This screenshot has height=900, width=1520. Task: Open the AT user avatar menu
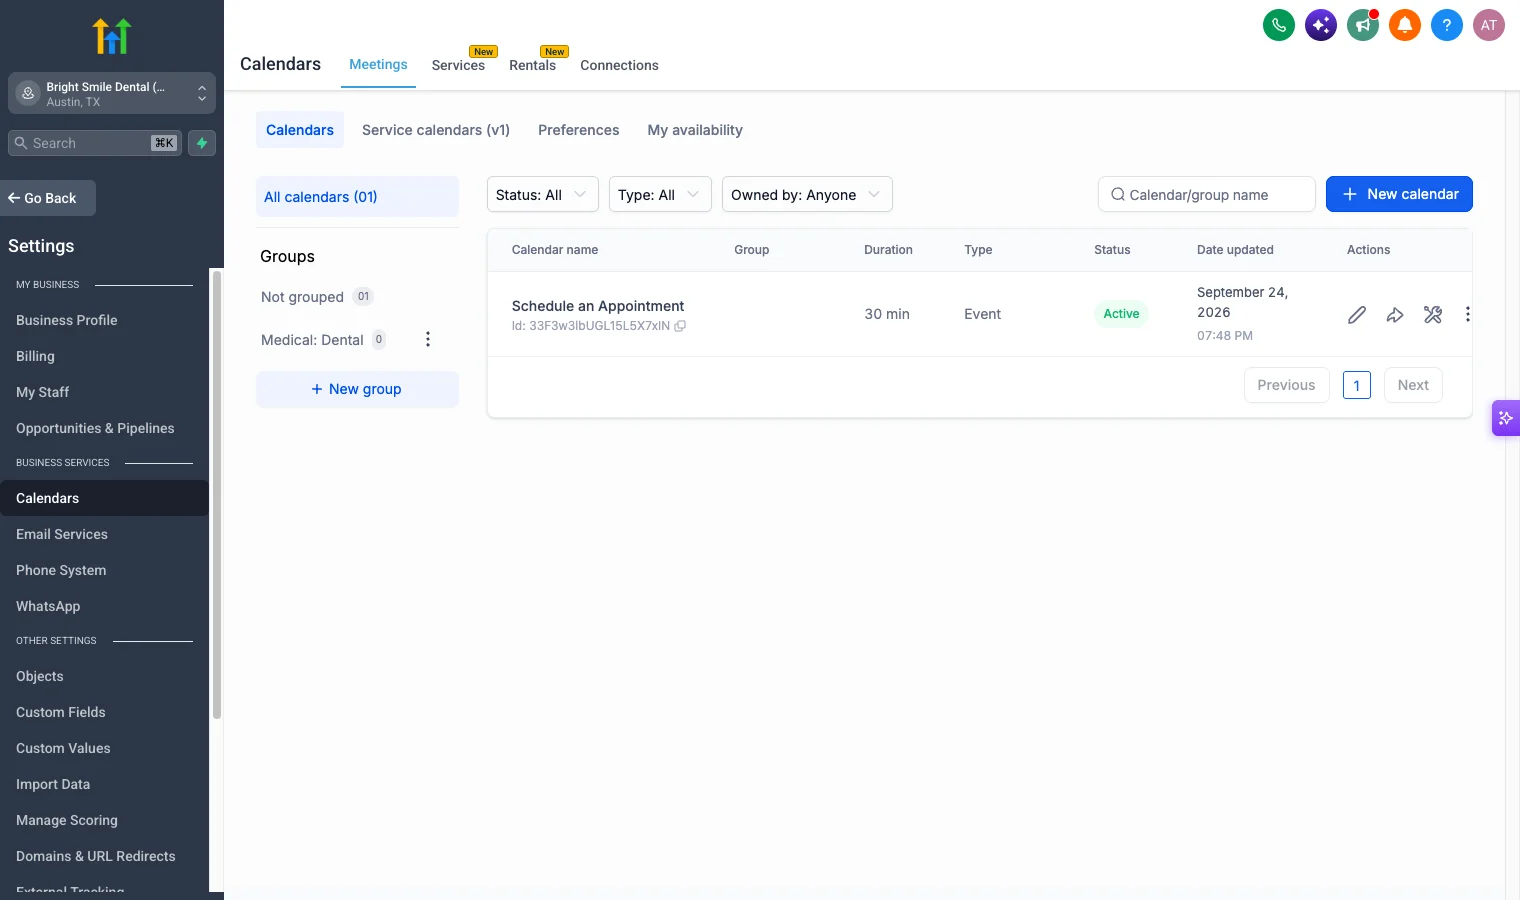[1489, 25]
